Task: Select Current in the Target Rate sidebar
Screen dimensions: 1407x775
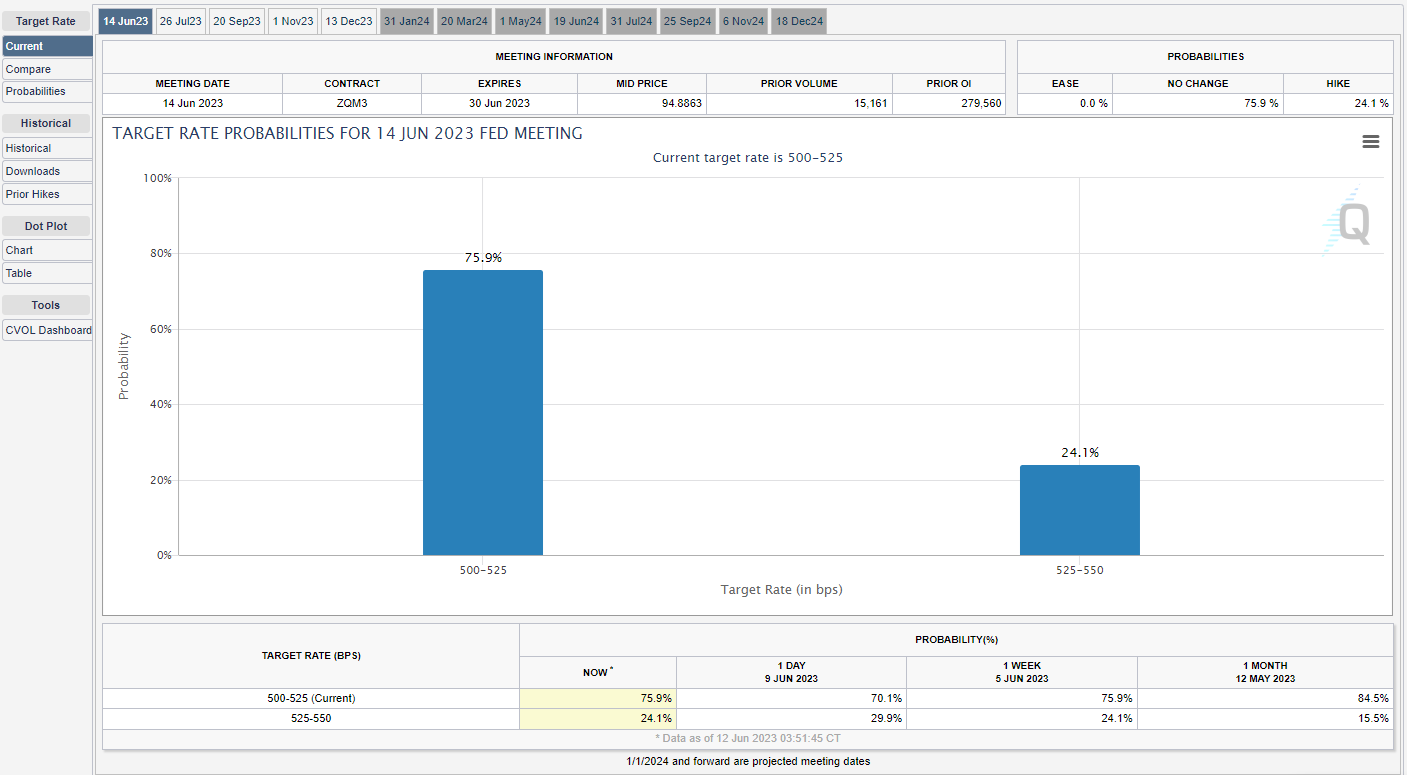Action: [47, 46]
